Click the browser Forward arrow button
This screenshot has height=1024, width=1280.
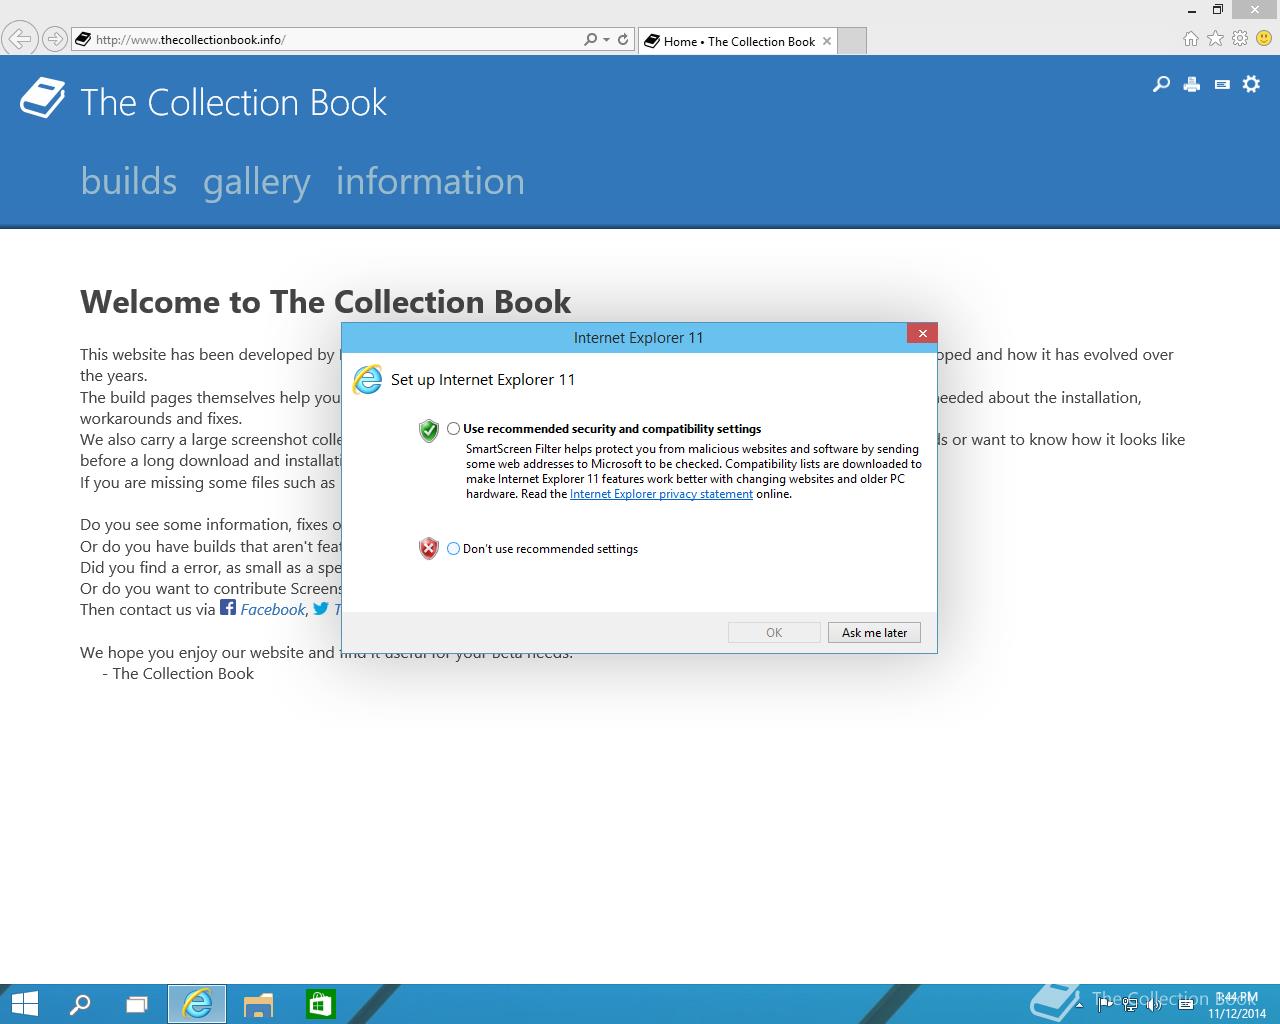click(55, 40)
